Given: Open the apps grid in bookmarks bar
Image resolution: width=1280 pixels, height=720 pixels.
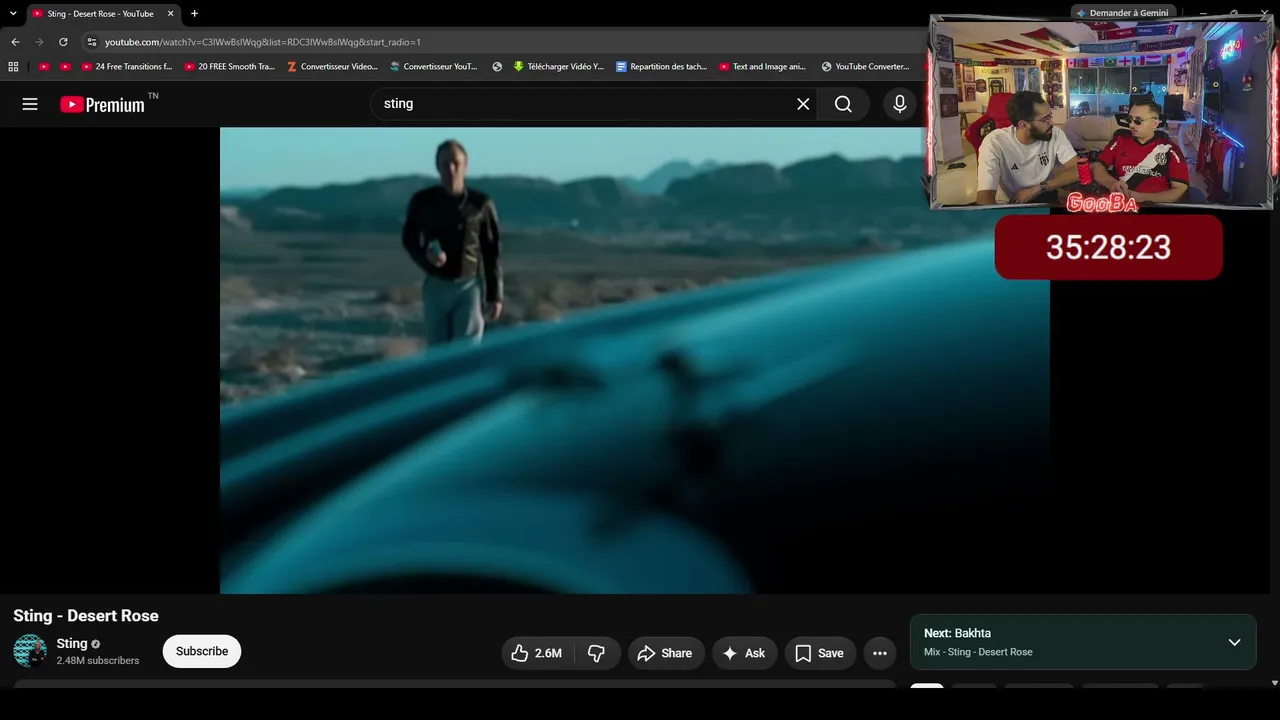Looking at the screenshot, I should pos(13,67).
